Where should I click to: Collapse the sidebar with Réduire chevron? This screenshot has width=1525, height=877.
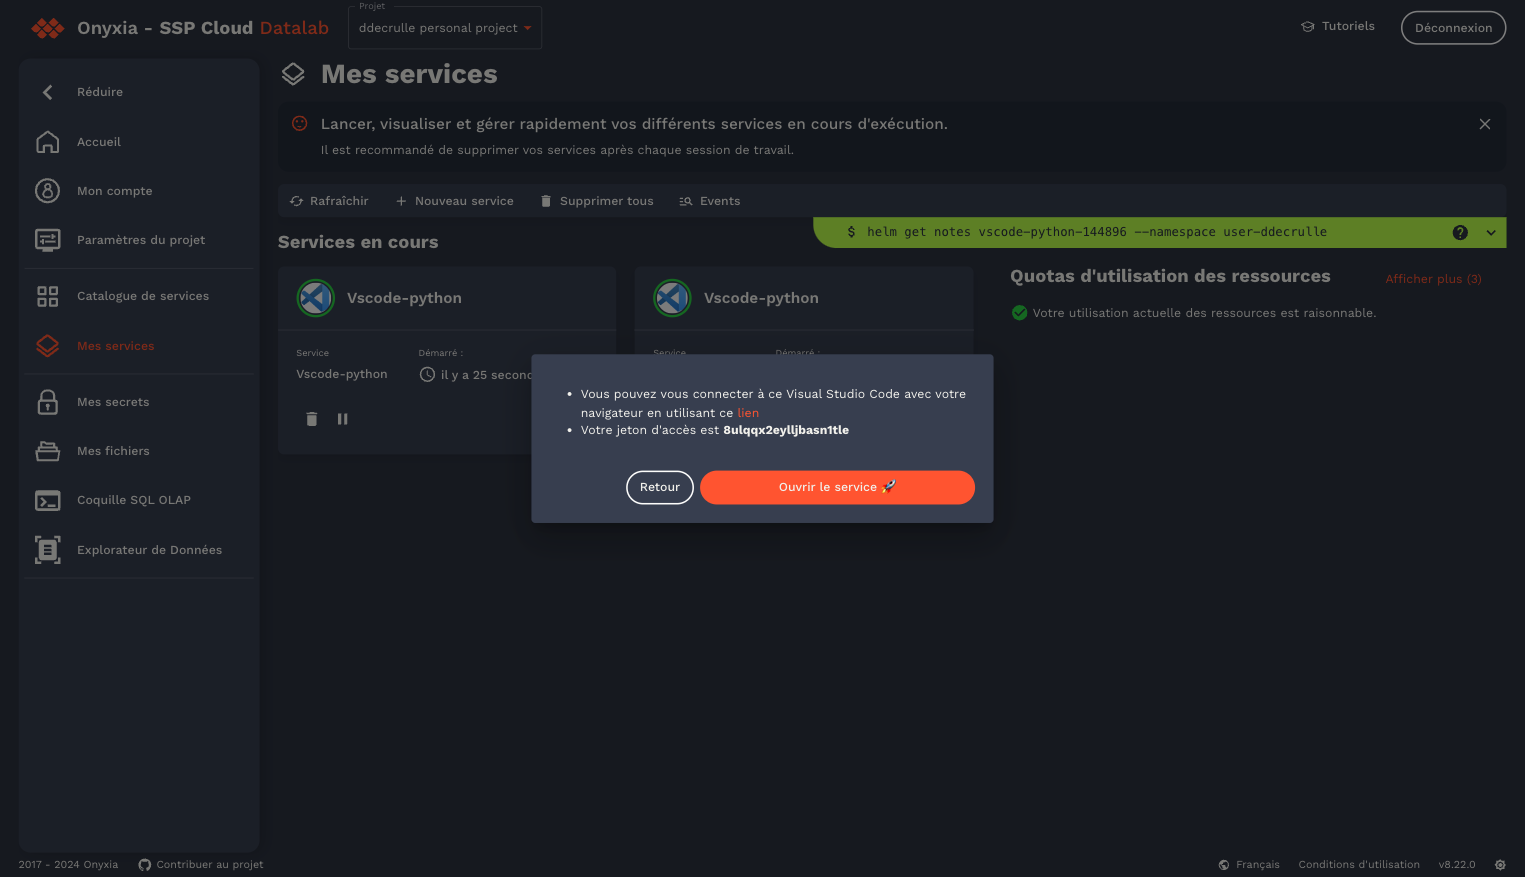(48, 92)
